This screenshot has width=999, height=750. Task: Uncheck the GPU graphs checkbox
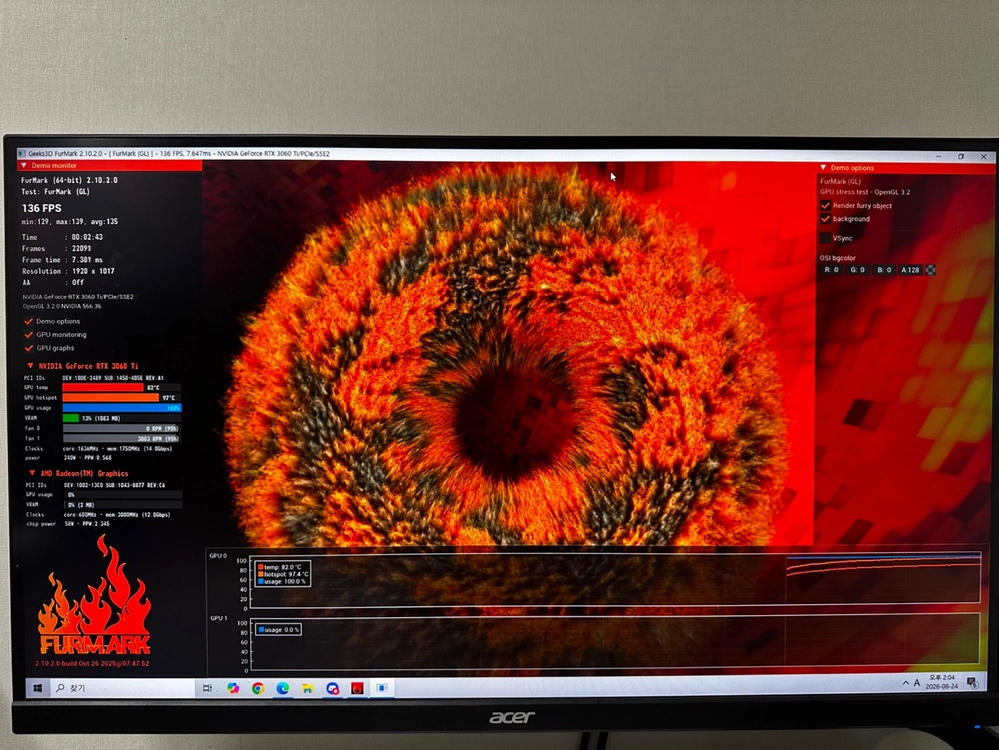(x=29, y=348)
